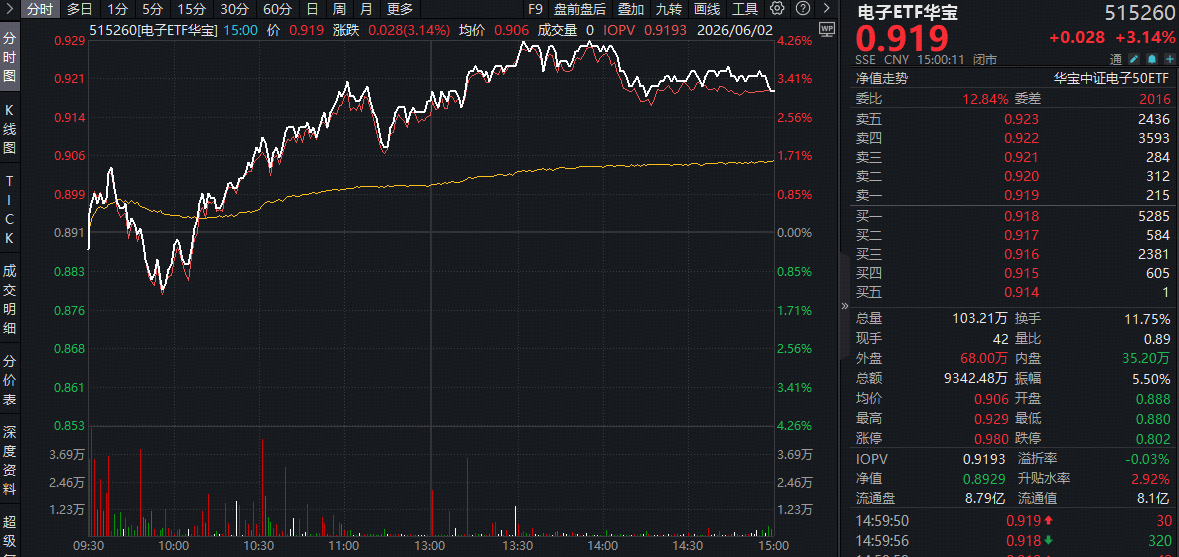Click the 通 badge near price header
Viewport: 1179px width, 557px height.
point(1117,59)
